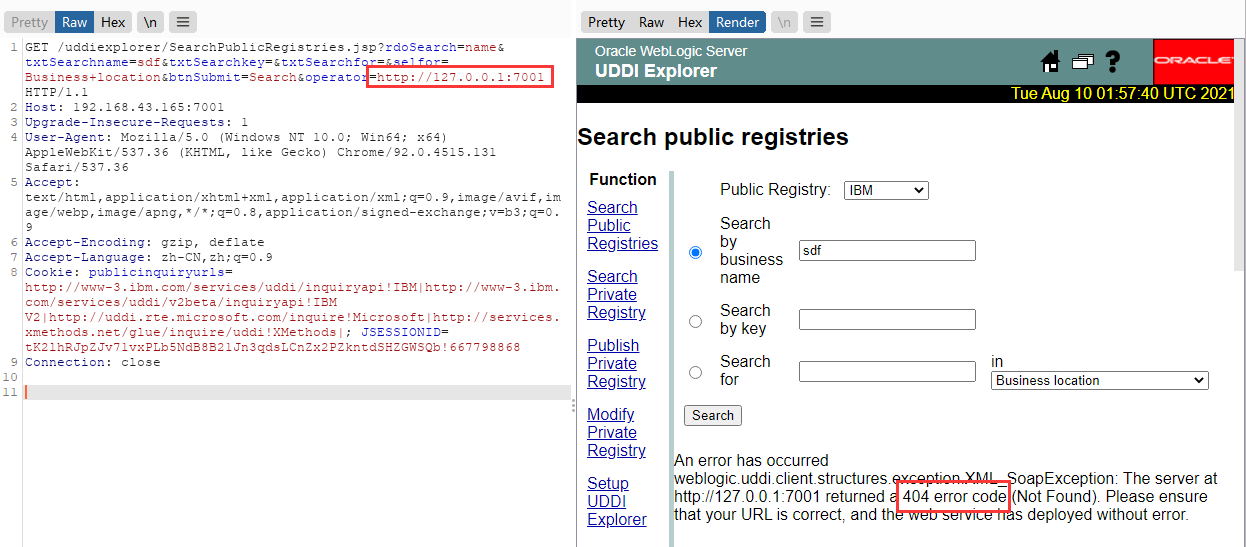Click the Host: 192.168.43.165:7001 header line
The width and height of the screenshot is (1246, 547).
pos(125,107)
